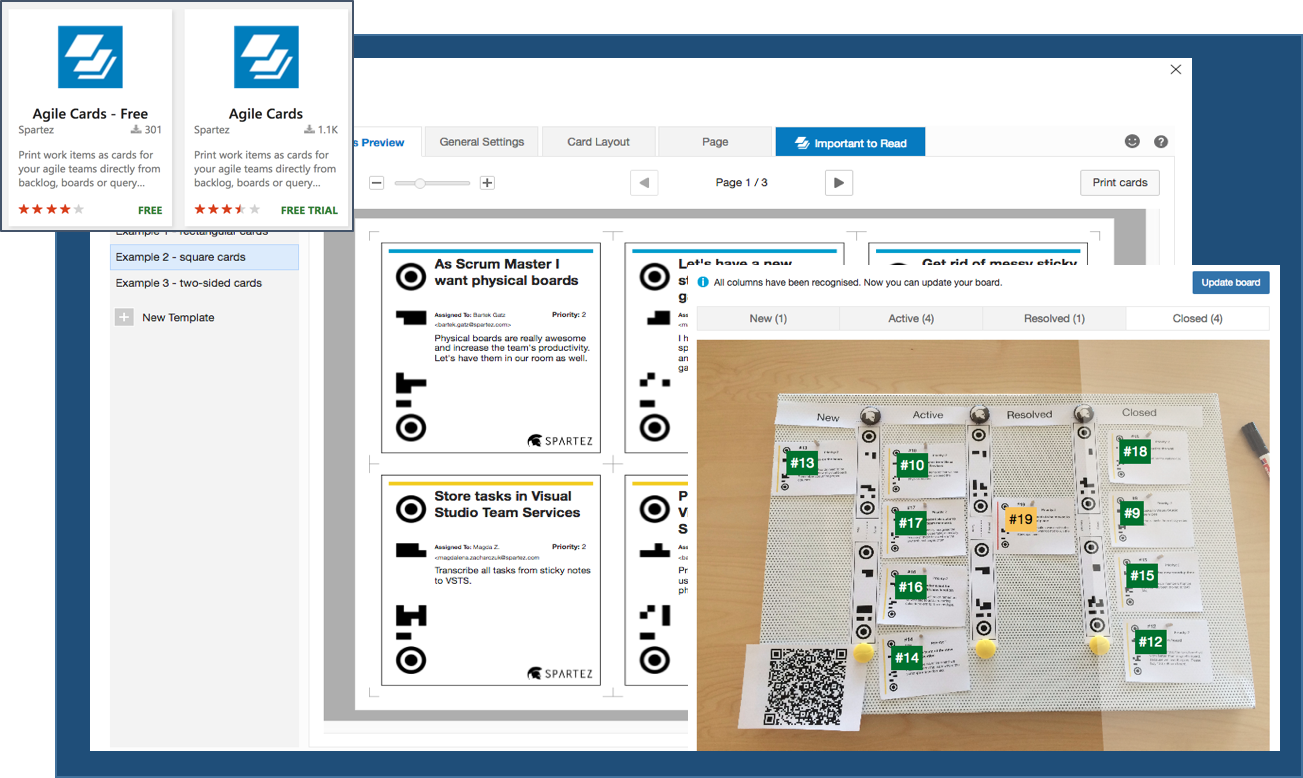Click the green #18 card marker

[x=1135, y=451]
